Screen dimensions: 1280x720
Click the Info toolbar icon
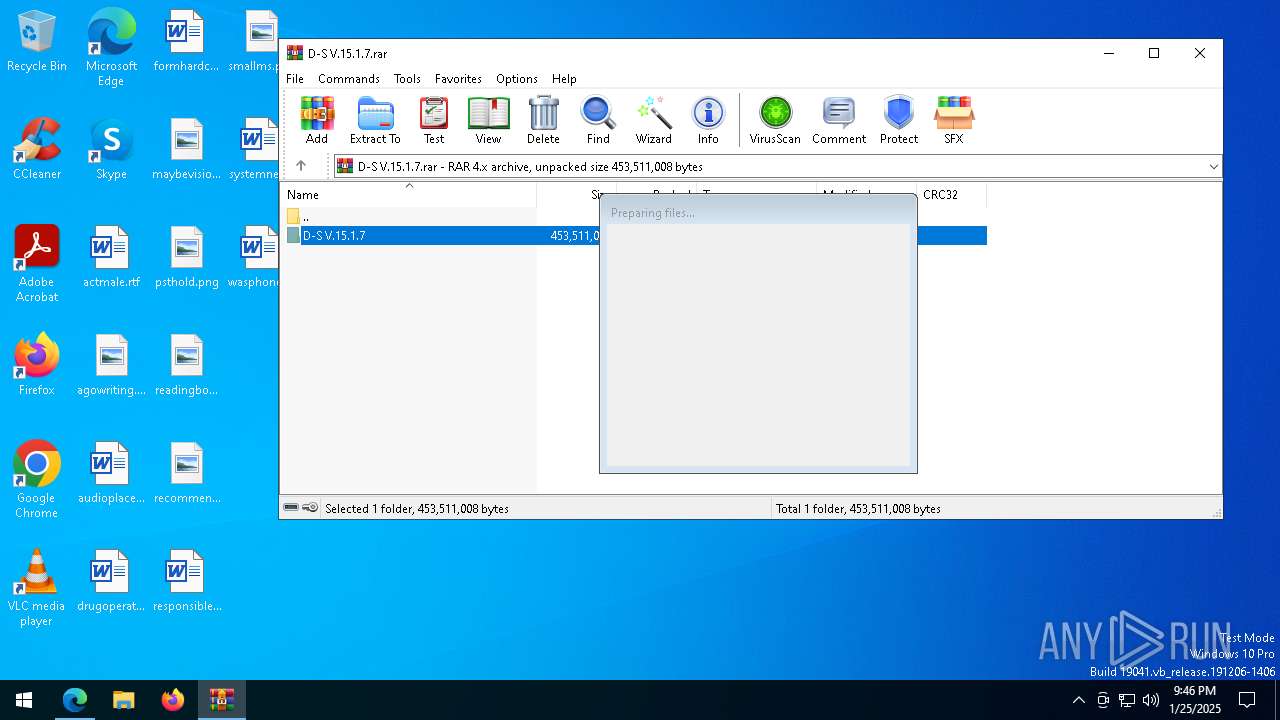click(708, 121)
